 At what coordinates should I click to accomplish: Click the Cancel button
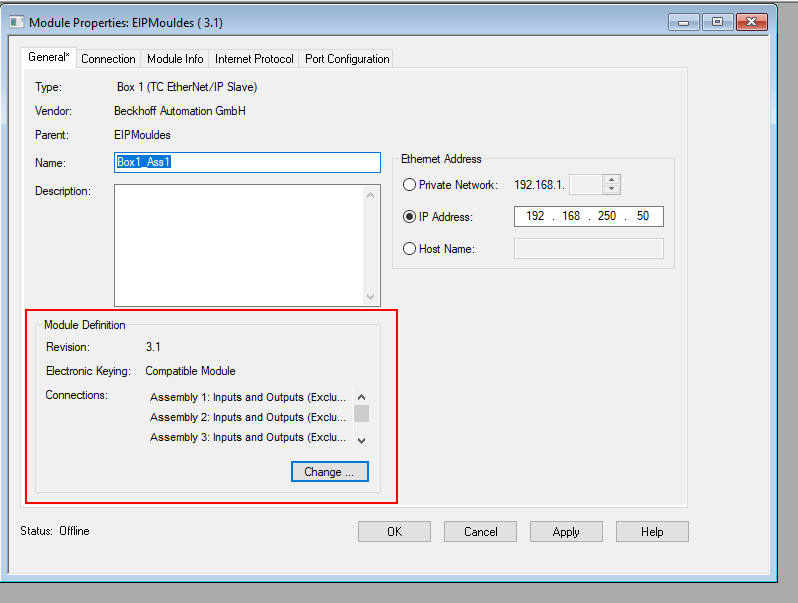480,532
